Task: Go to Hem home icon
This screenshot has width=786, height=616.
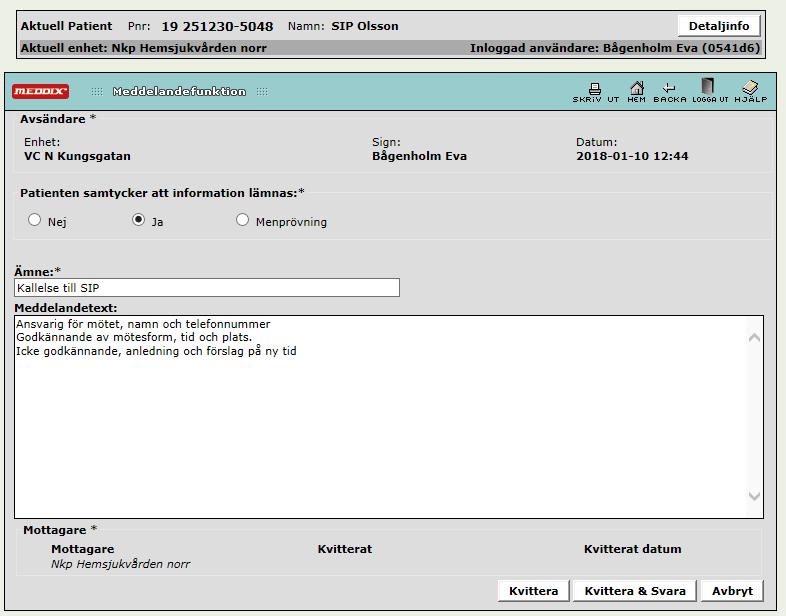Action: tap(637, 92)
